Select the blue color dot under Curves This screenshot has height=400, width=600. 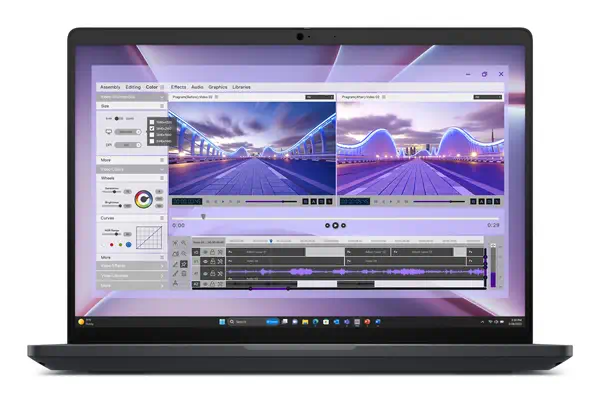(x=128, y=243)
